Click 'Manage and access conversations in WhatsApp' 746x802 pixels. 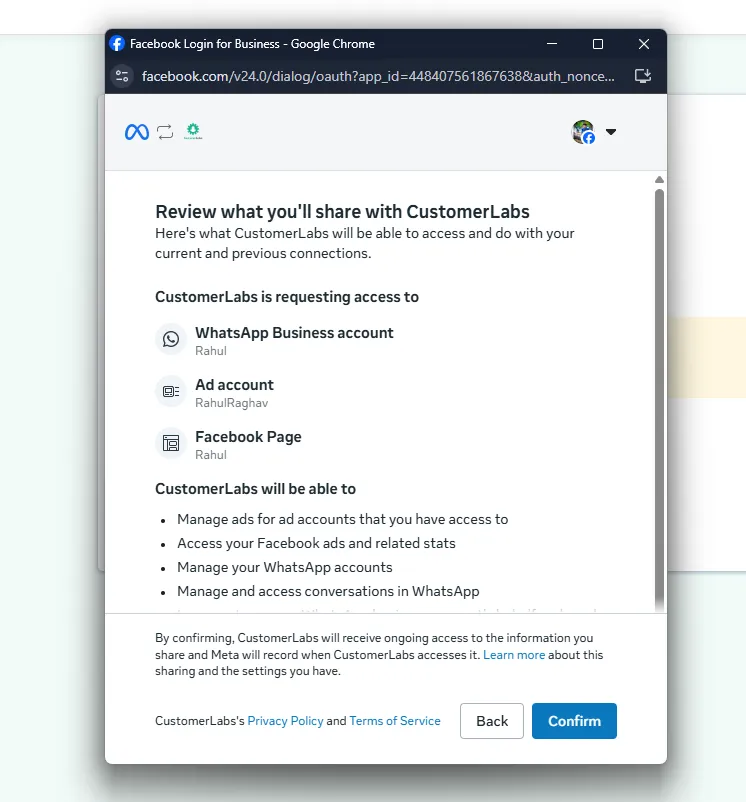click(x=328, y=591)
